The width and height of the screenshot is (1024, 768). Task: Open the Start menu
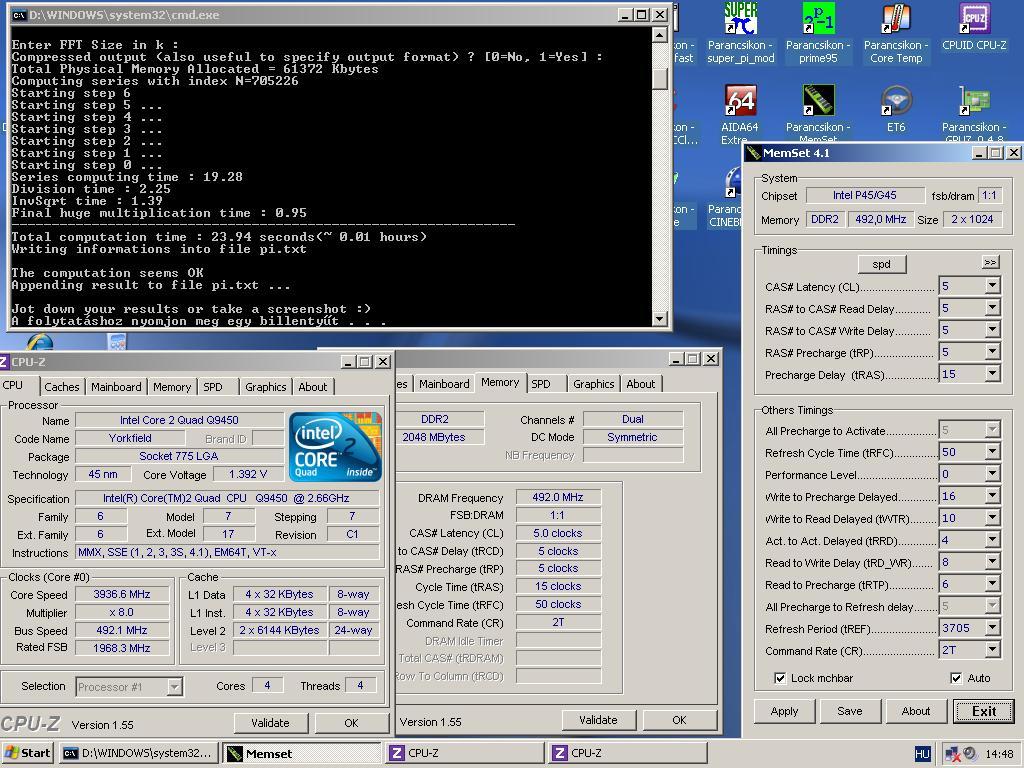point(27,753)
